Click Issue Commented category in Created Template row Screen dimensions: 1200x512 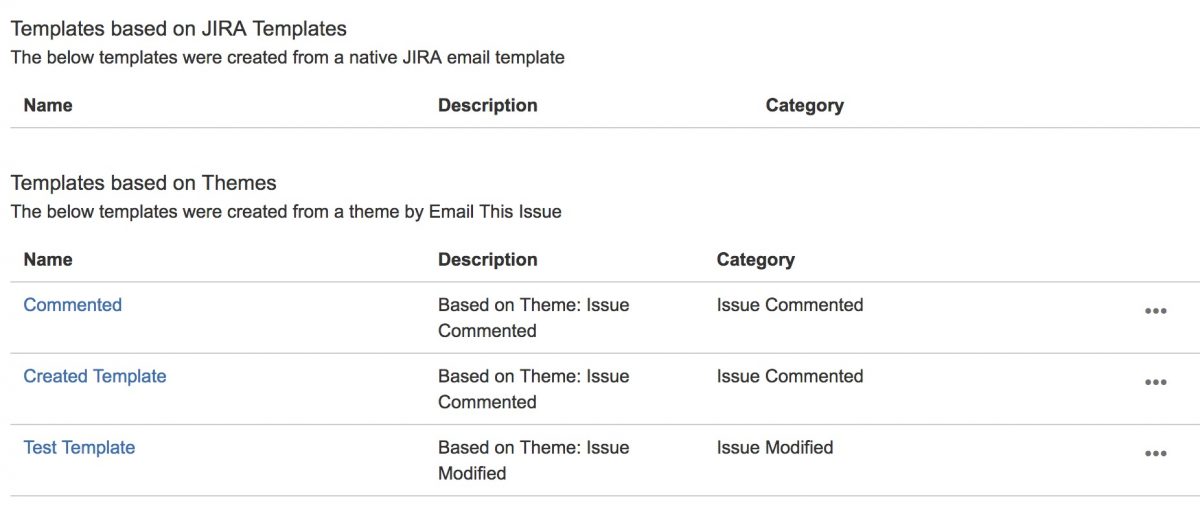tap(790, 376)
